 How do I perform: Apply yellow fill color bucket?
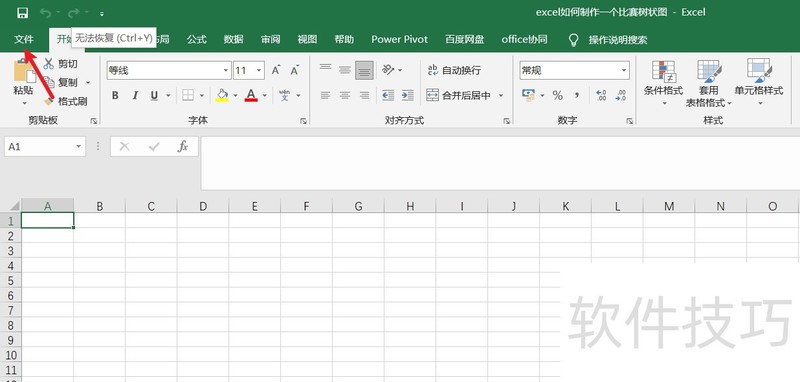[x=222, y=95]
